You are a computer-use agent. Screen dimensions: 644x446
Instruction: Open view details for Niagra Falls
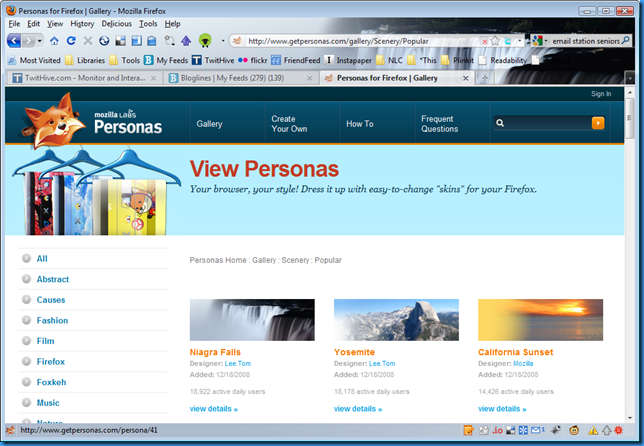click(x=214, y=409)
